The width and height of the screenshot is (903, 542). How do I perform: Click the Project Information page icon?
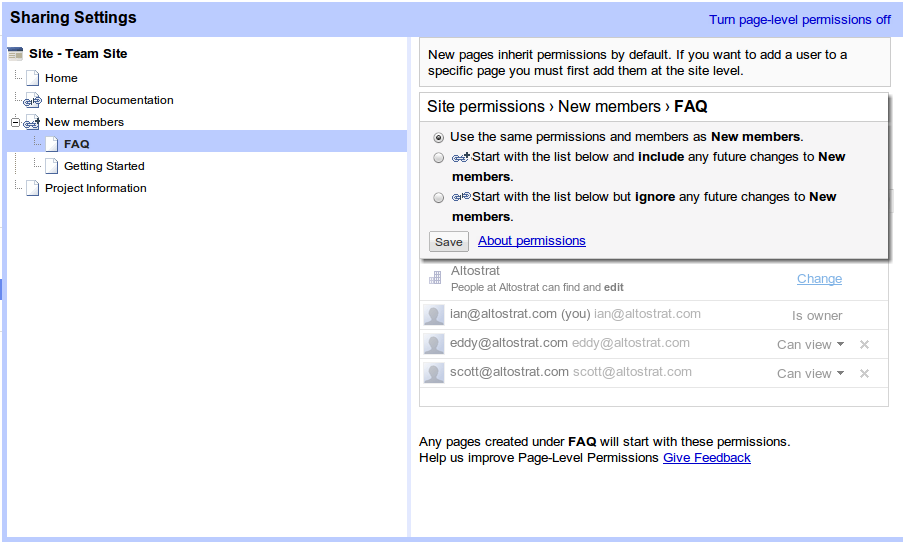point(34,188)
